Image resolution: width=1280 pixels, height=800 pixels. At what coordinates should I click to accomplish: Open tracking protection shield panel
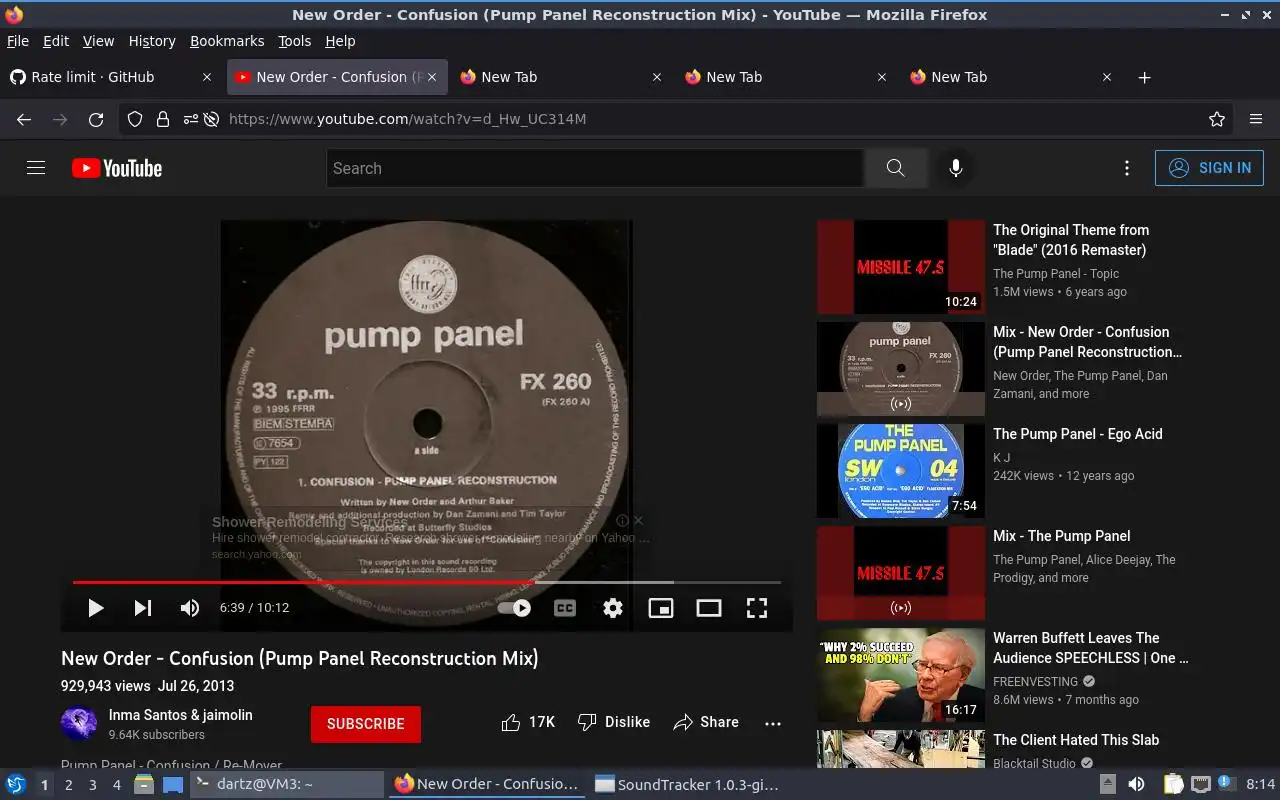(x=135, y=119)
